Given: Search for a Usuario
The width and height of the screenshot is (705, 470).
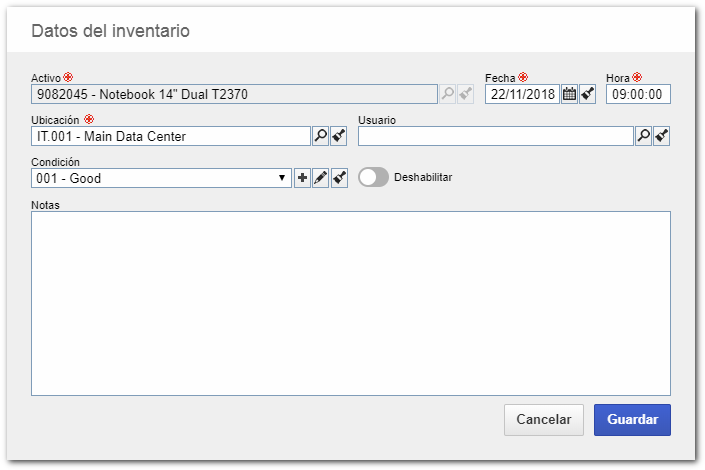Looking at the screenshot, I should click(643, 136).
